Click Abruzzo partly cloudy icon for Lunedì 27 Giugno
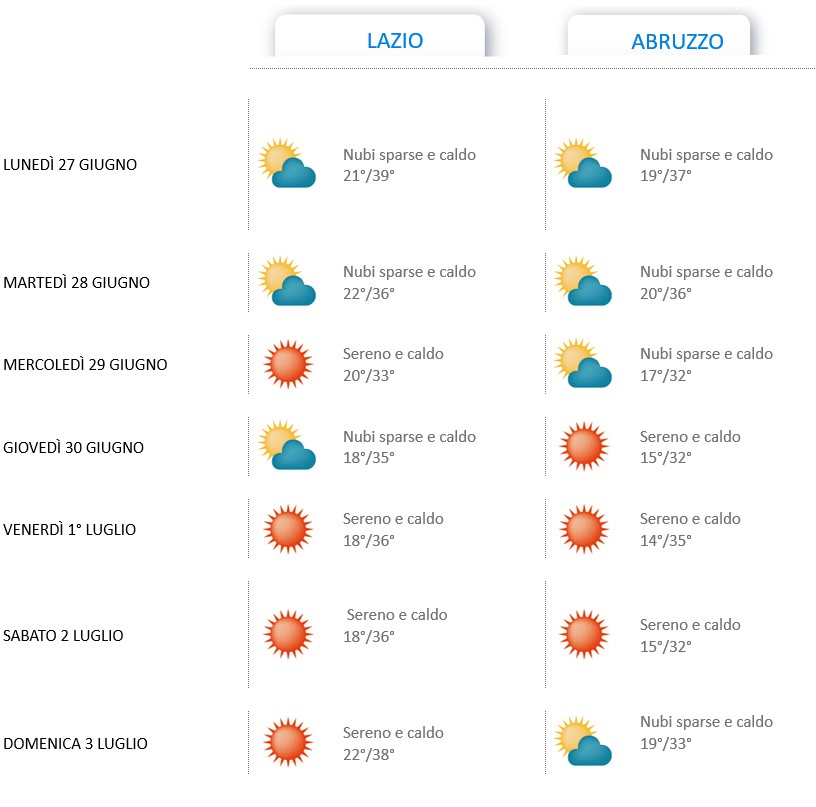The height and width of the screenshot is (807, 816). pyautogui.click(x=583, y=163)
